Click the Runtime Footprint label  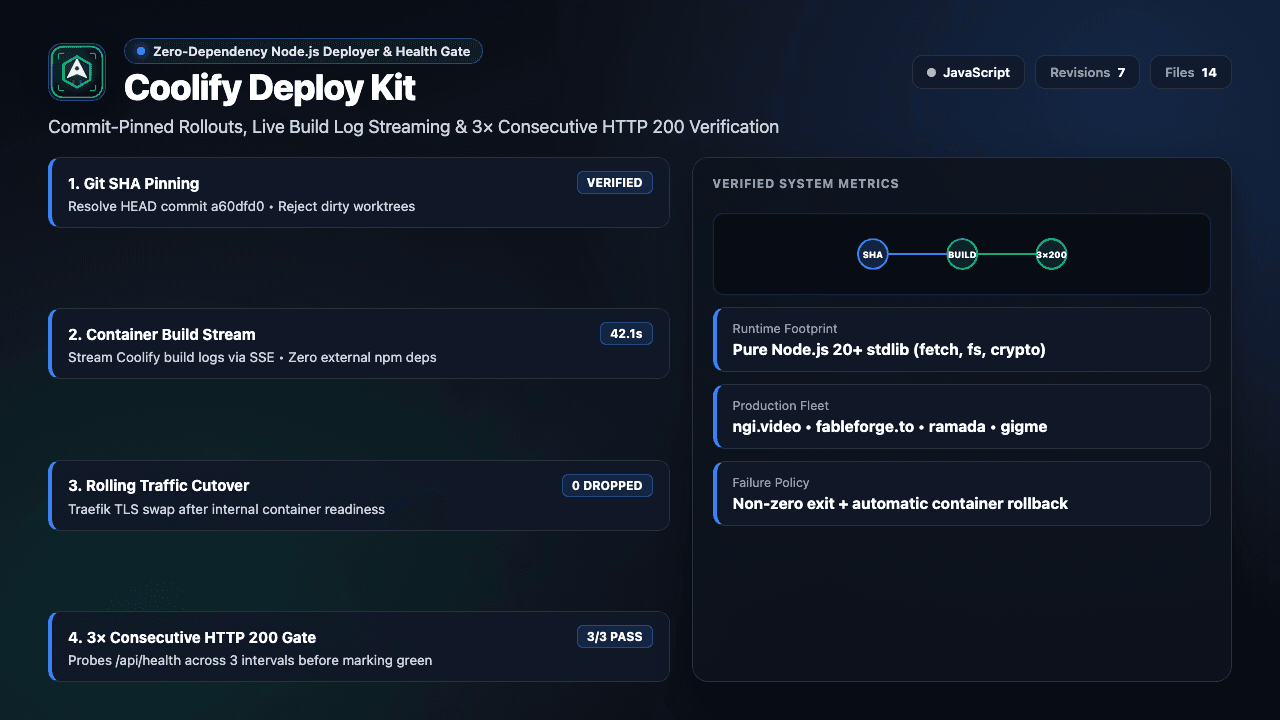785,328
